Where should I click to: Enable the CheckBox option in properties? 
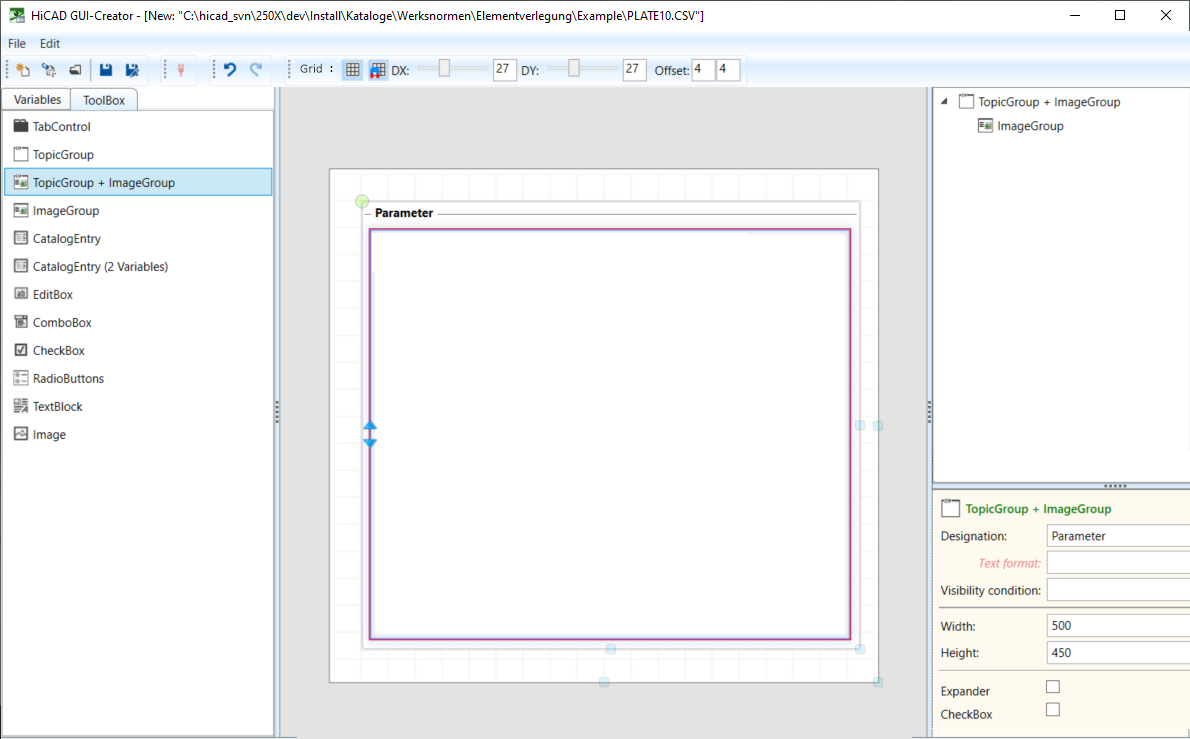click(1052, 710)
